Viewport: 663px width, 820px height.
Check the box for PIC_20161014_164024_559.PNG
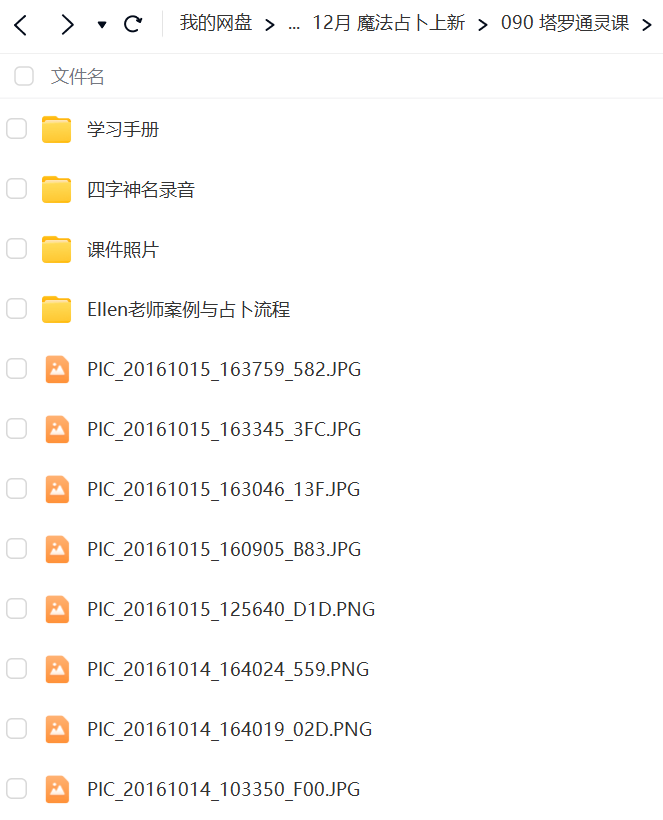16,668
